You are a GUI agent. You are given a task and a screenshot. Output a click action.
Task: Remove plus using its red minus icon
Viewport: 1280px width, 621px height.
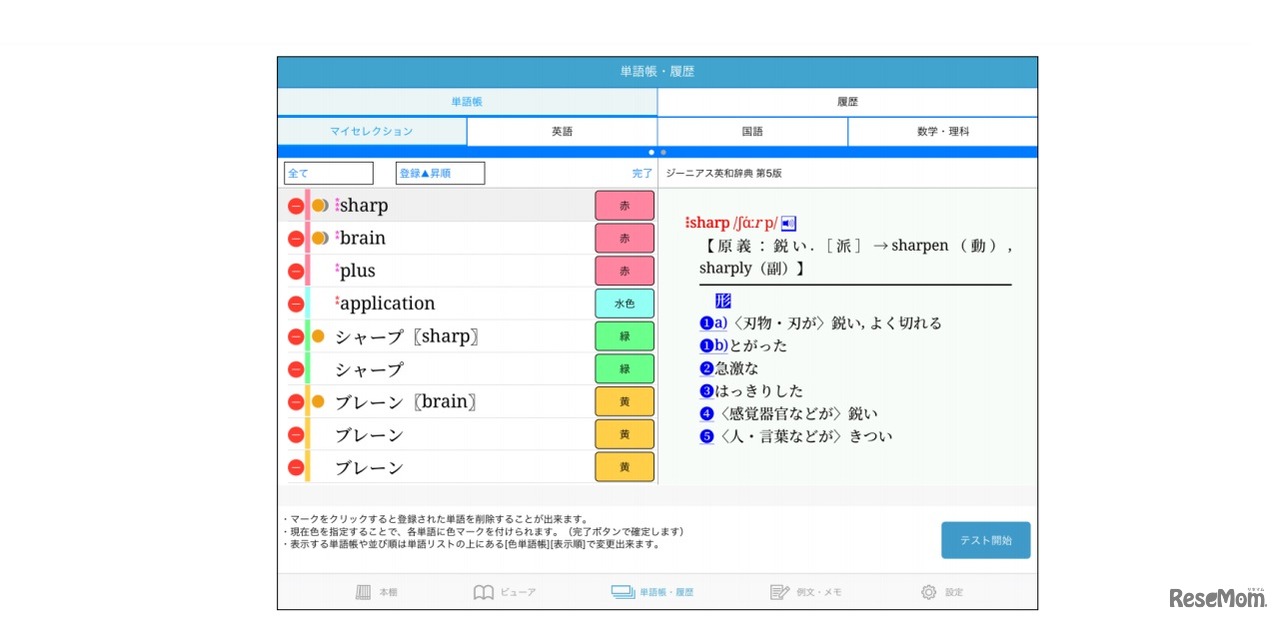pyautogui.click(x=296, y=271)
